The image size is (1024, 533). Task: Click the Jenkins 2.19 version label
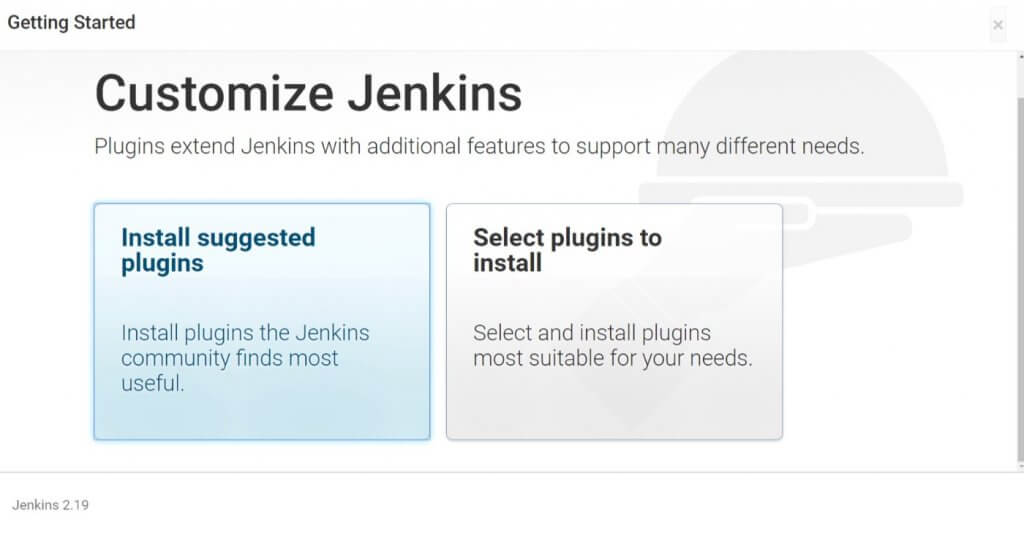tap(50, 505)
